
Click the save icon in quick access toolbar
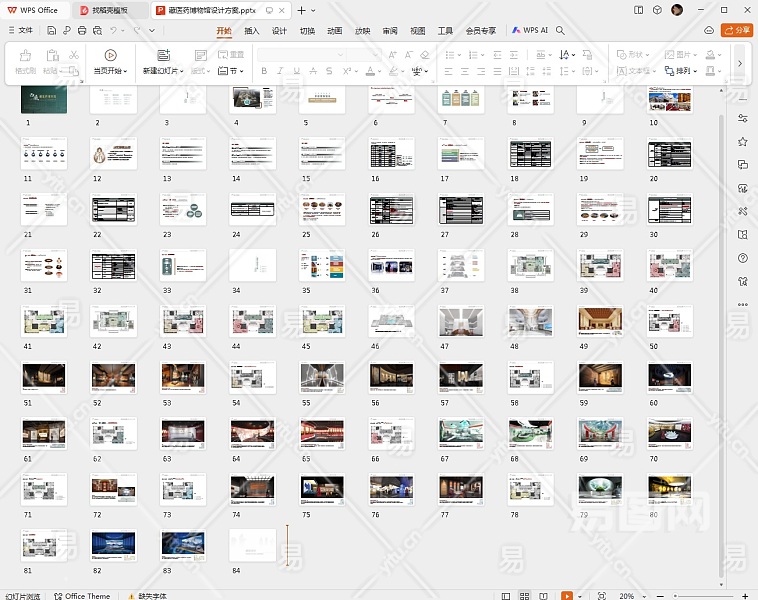52,30
